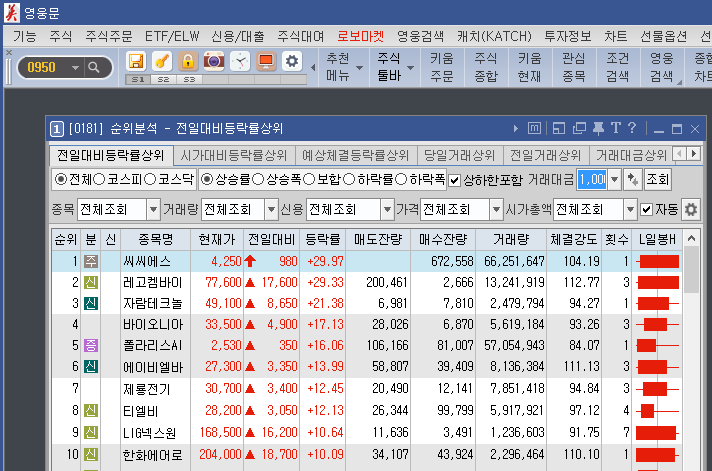
Task: Open the 시가총액 전체조회 dropdown
Action: pos(630,209)
